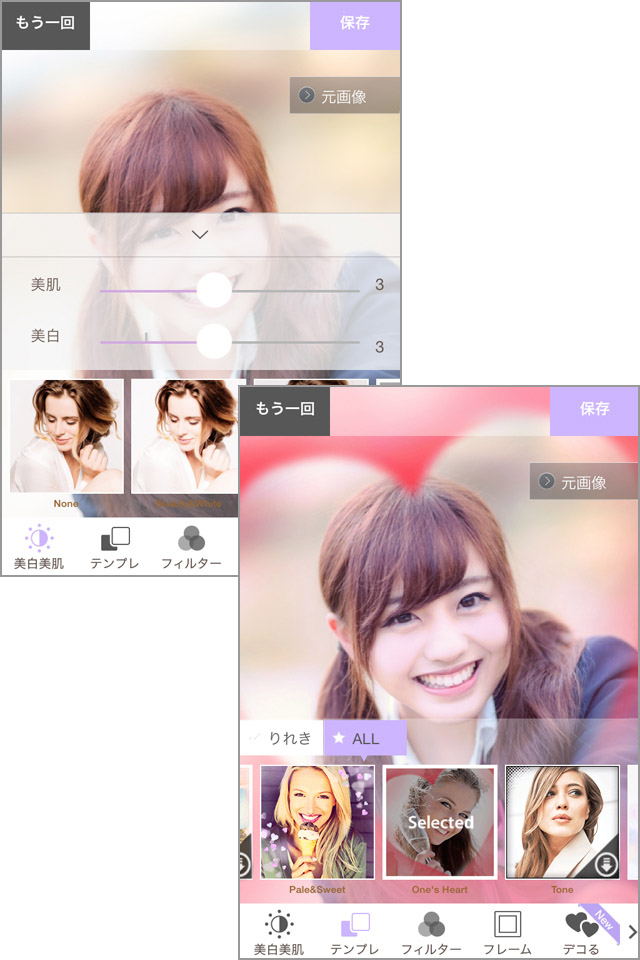Collapse the slider panel with down chevron
The height and width of the screenshot is (960, 640).
pos(200,235)
